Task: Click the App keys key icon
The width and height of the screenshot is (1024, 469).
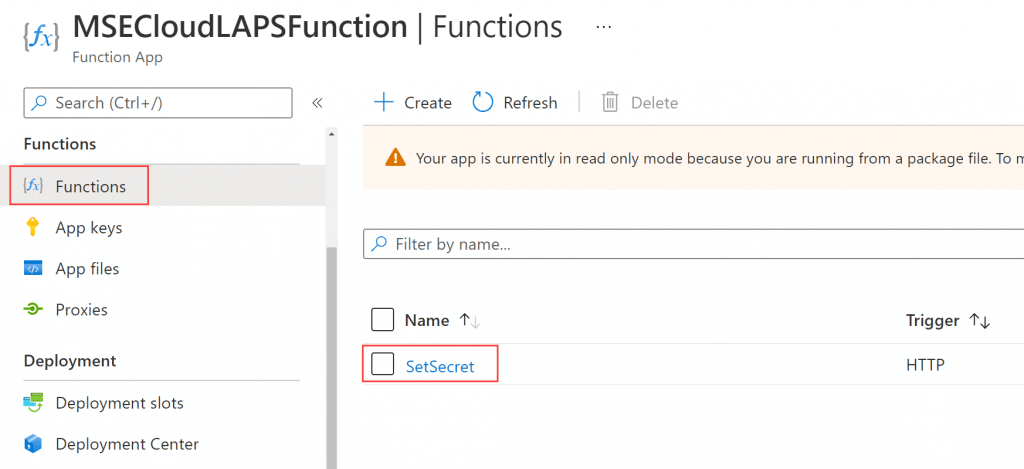Action: point(33,227)
